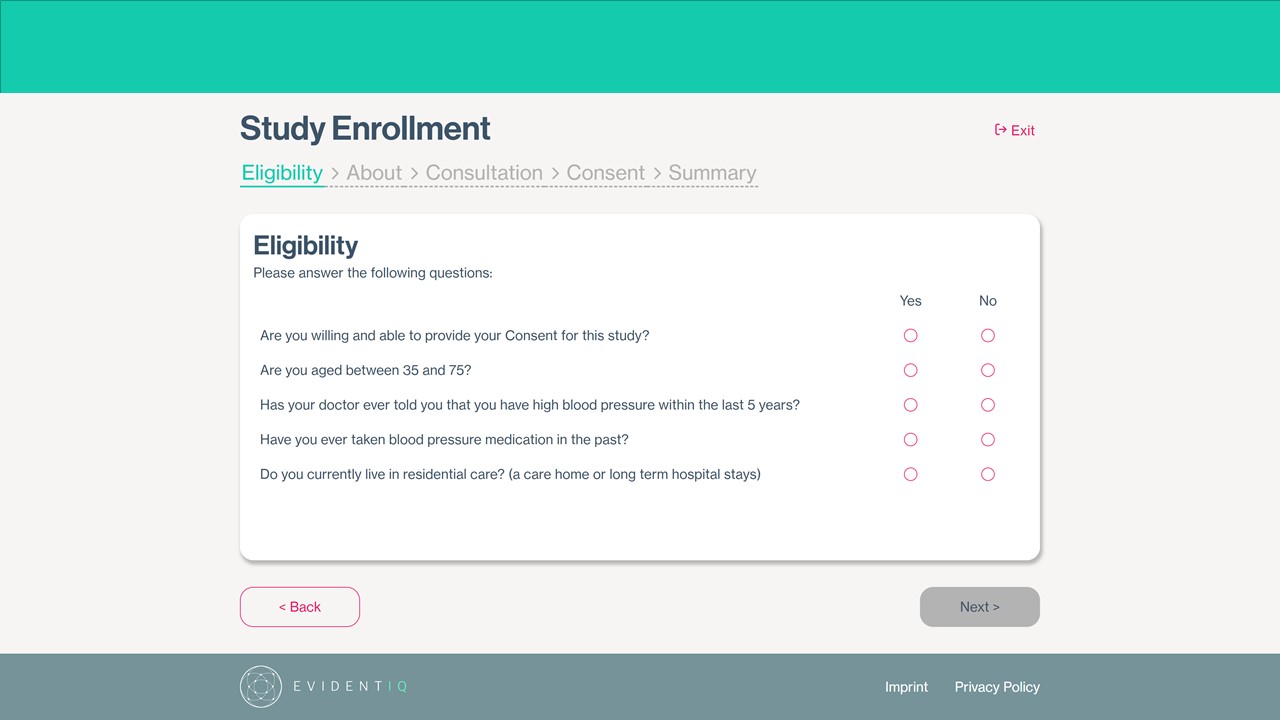The width and height of the screenshot is (1280, 720).
Task: Open the Consultation step
Action: [x=484, y=172]
